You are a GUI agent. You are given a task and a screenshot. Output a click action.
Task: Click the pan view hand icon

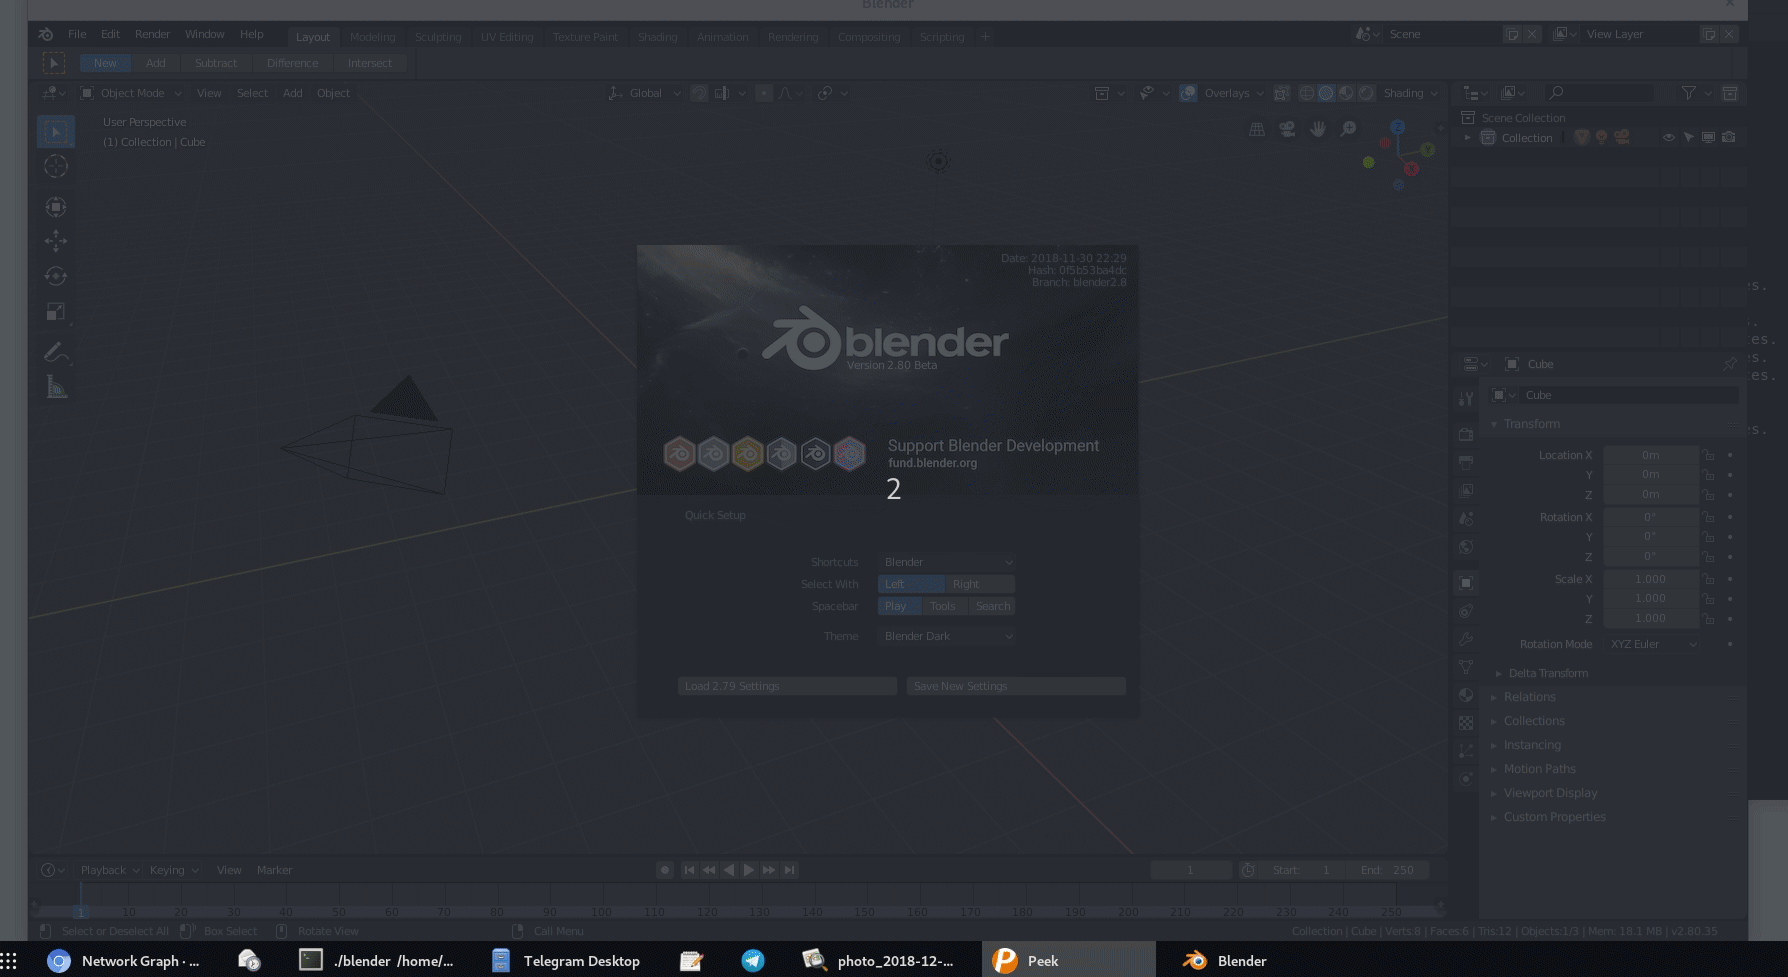click(x=1318, y=129)
